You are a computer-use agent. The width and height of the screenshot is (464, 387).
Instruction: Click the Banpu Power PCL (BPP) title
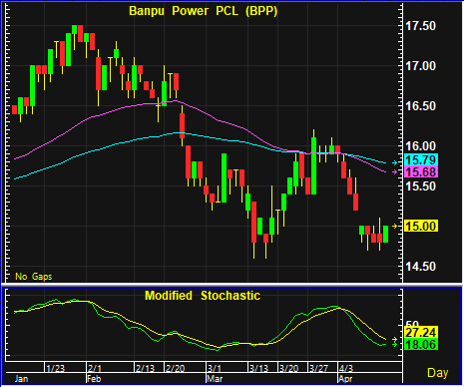203,11
